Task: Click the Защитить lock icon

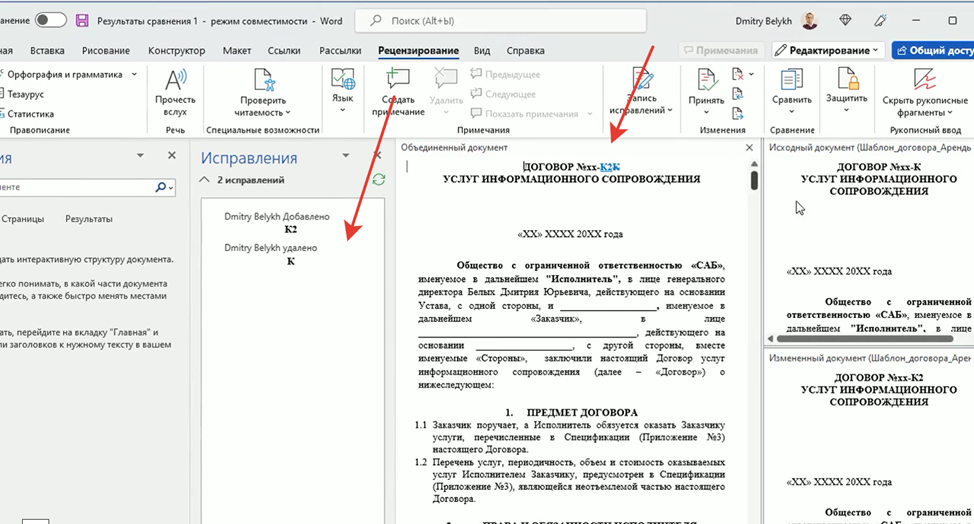Action: point(847,79)
